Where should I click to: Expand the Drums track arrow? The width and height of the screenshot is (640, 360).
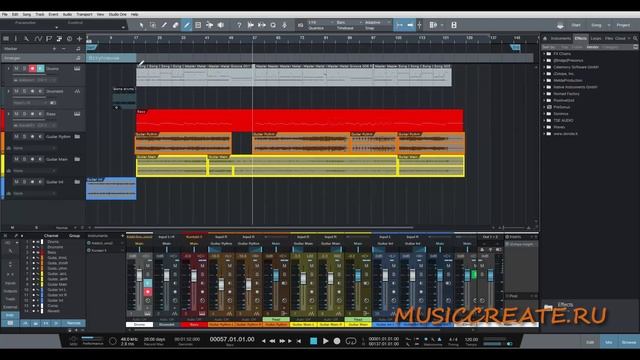[x=8, y=69]
